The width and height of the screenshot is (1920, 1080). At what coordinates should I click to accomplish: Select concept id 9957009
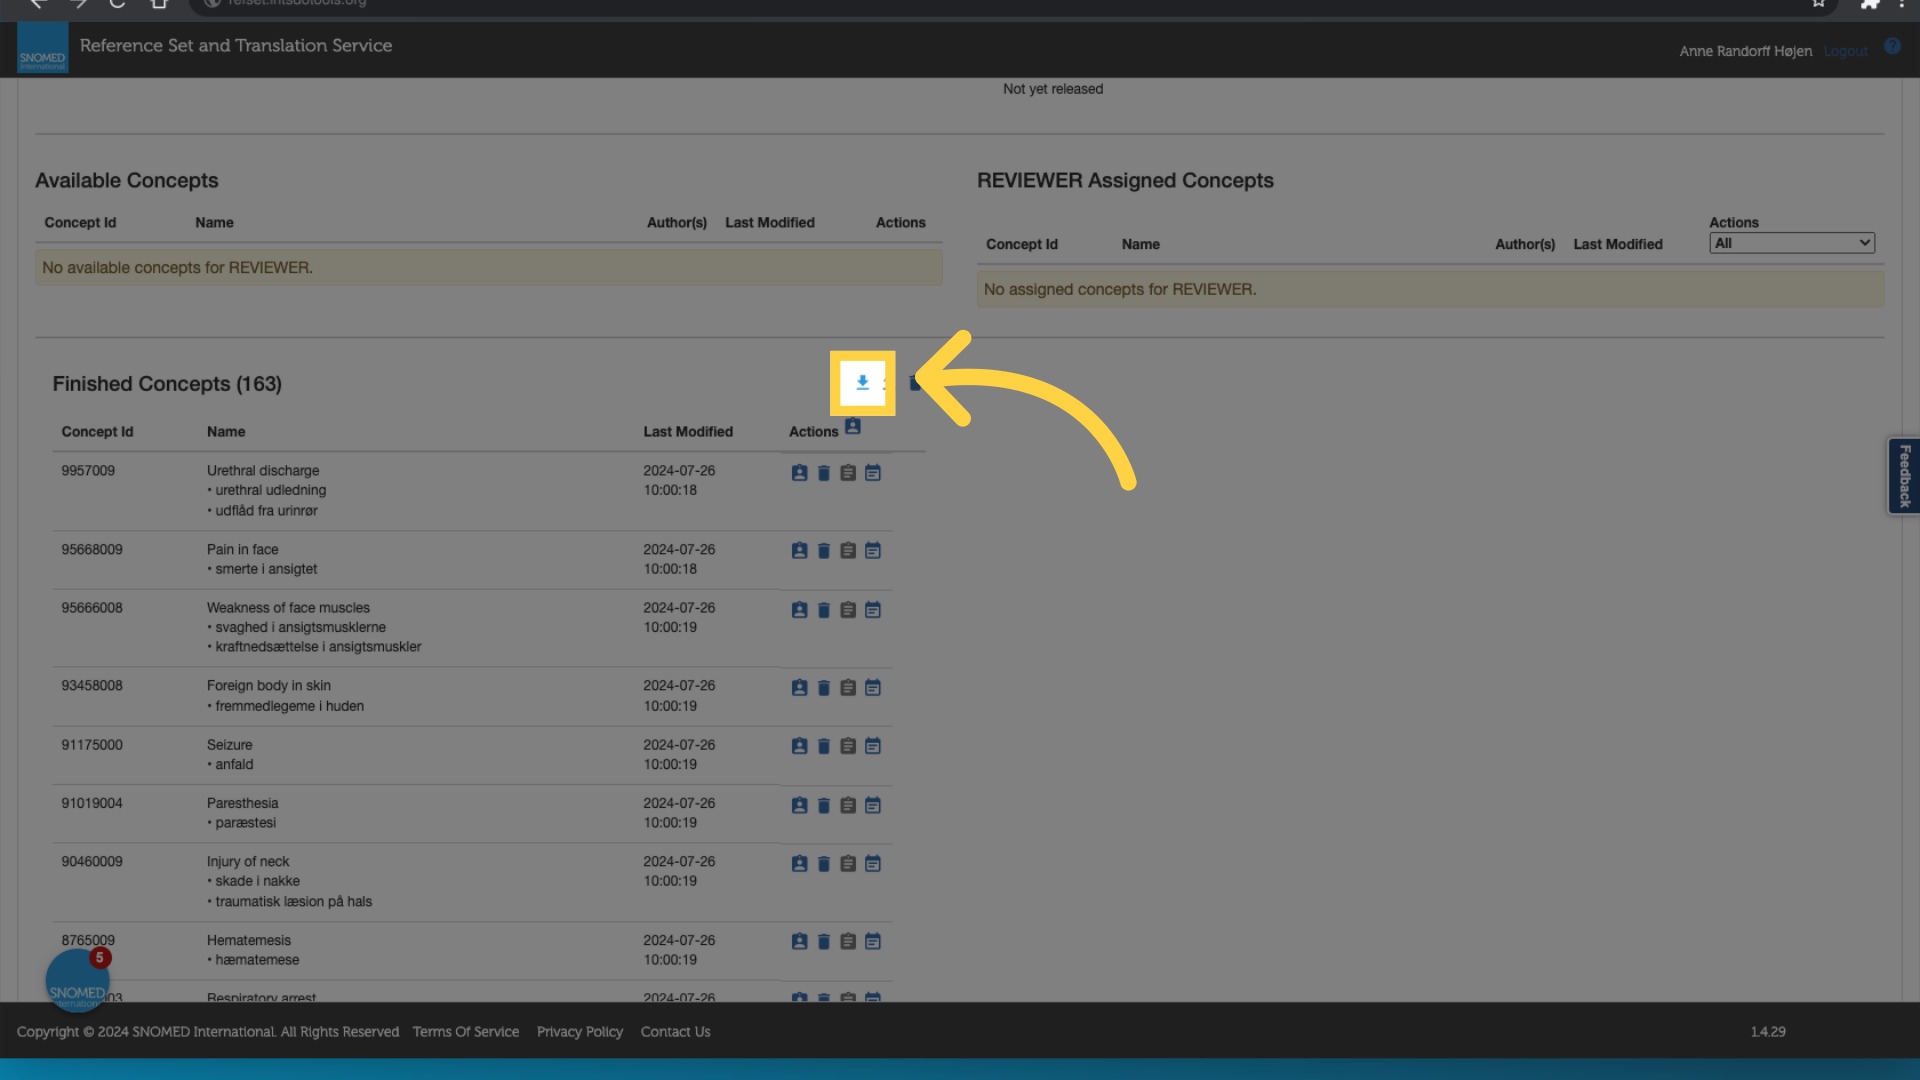tap(88, 471)
